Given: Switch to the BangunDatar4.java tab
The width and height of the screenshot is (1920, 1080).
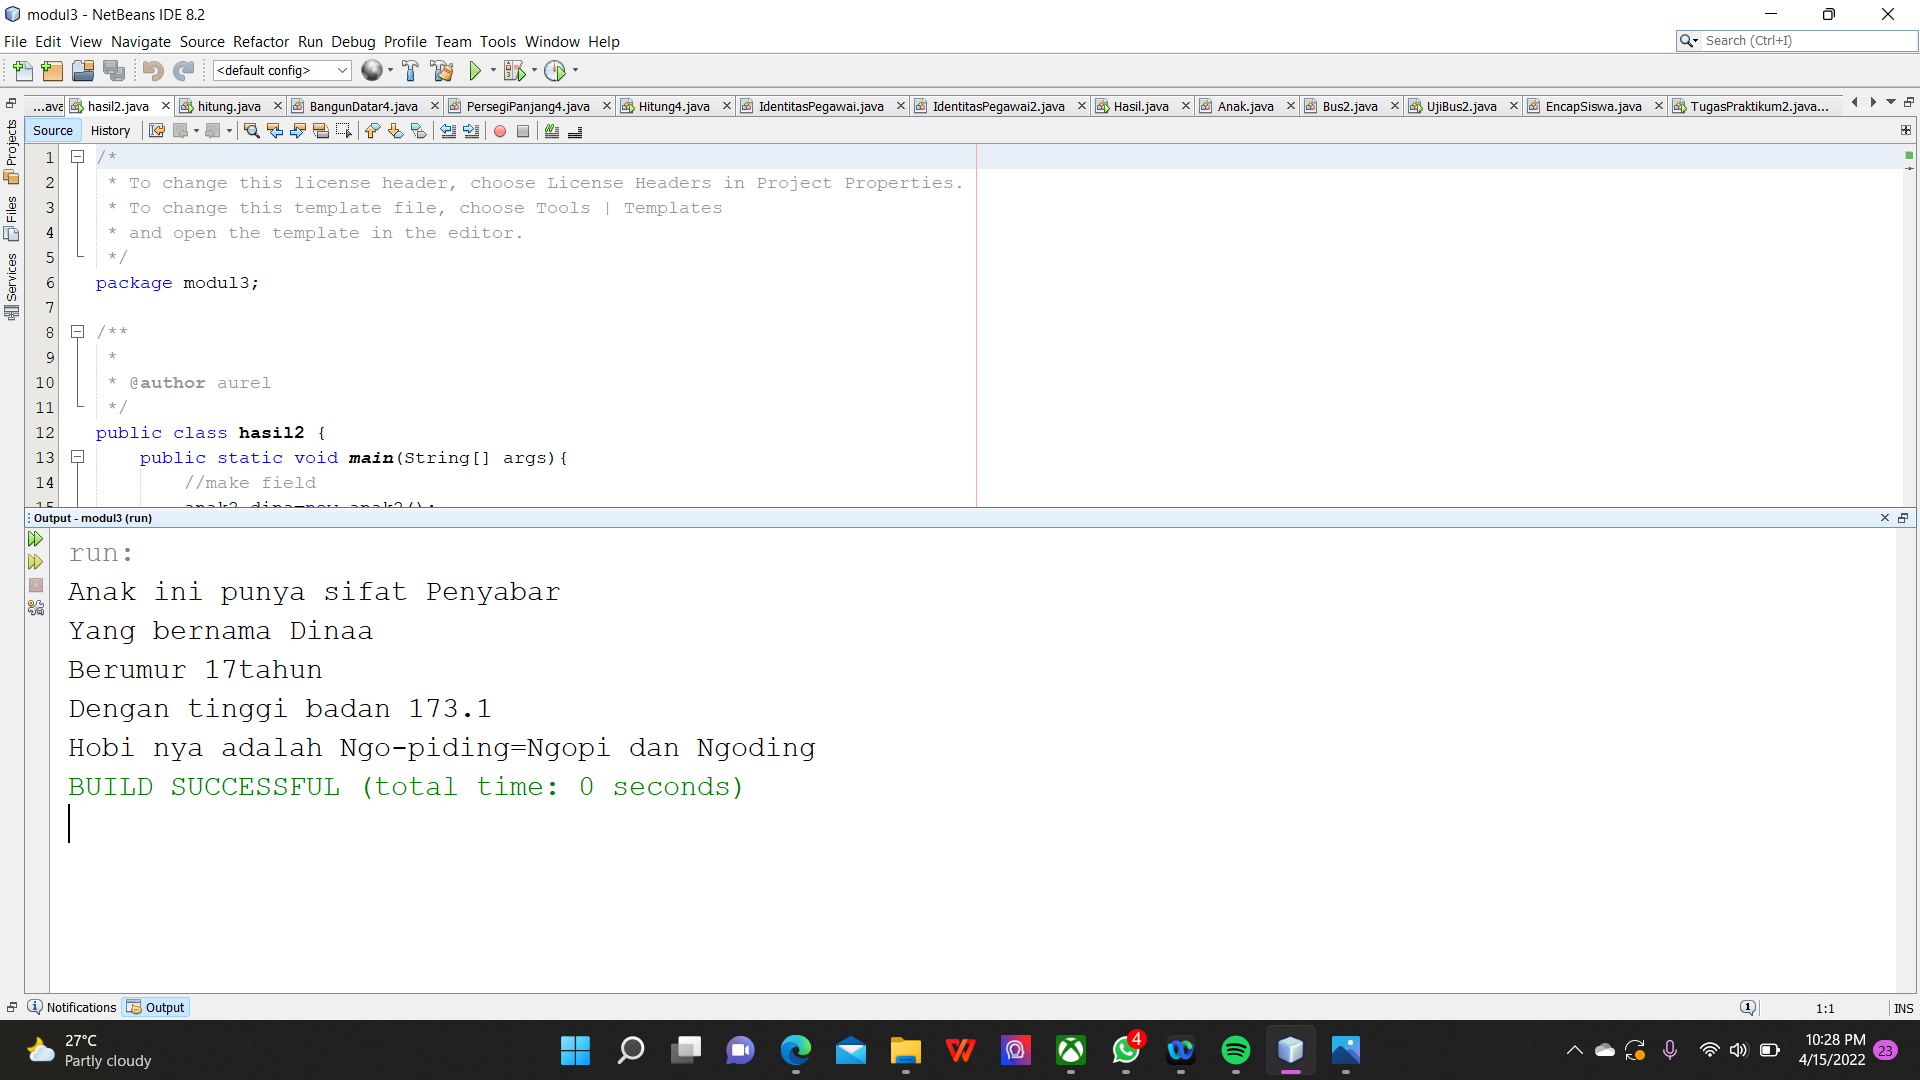Looking at the screenshot, I should (363, 106).
